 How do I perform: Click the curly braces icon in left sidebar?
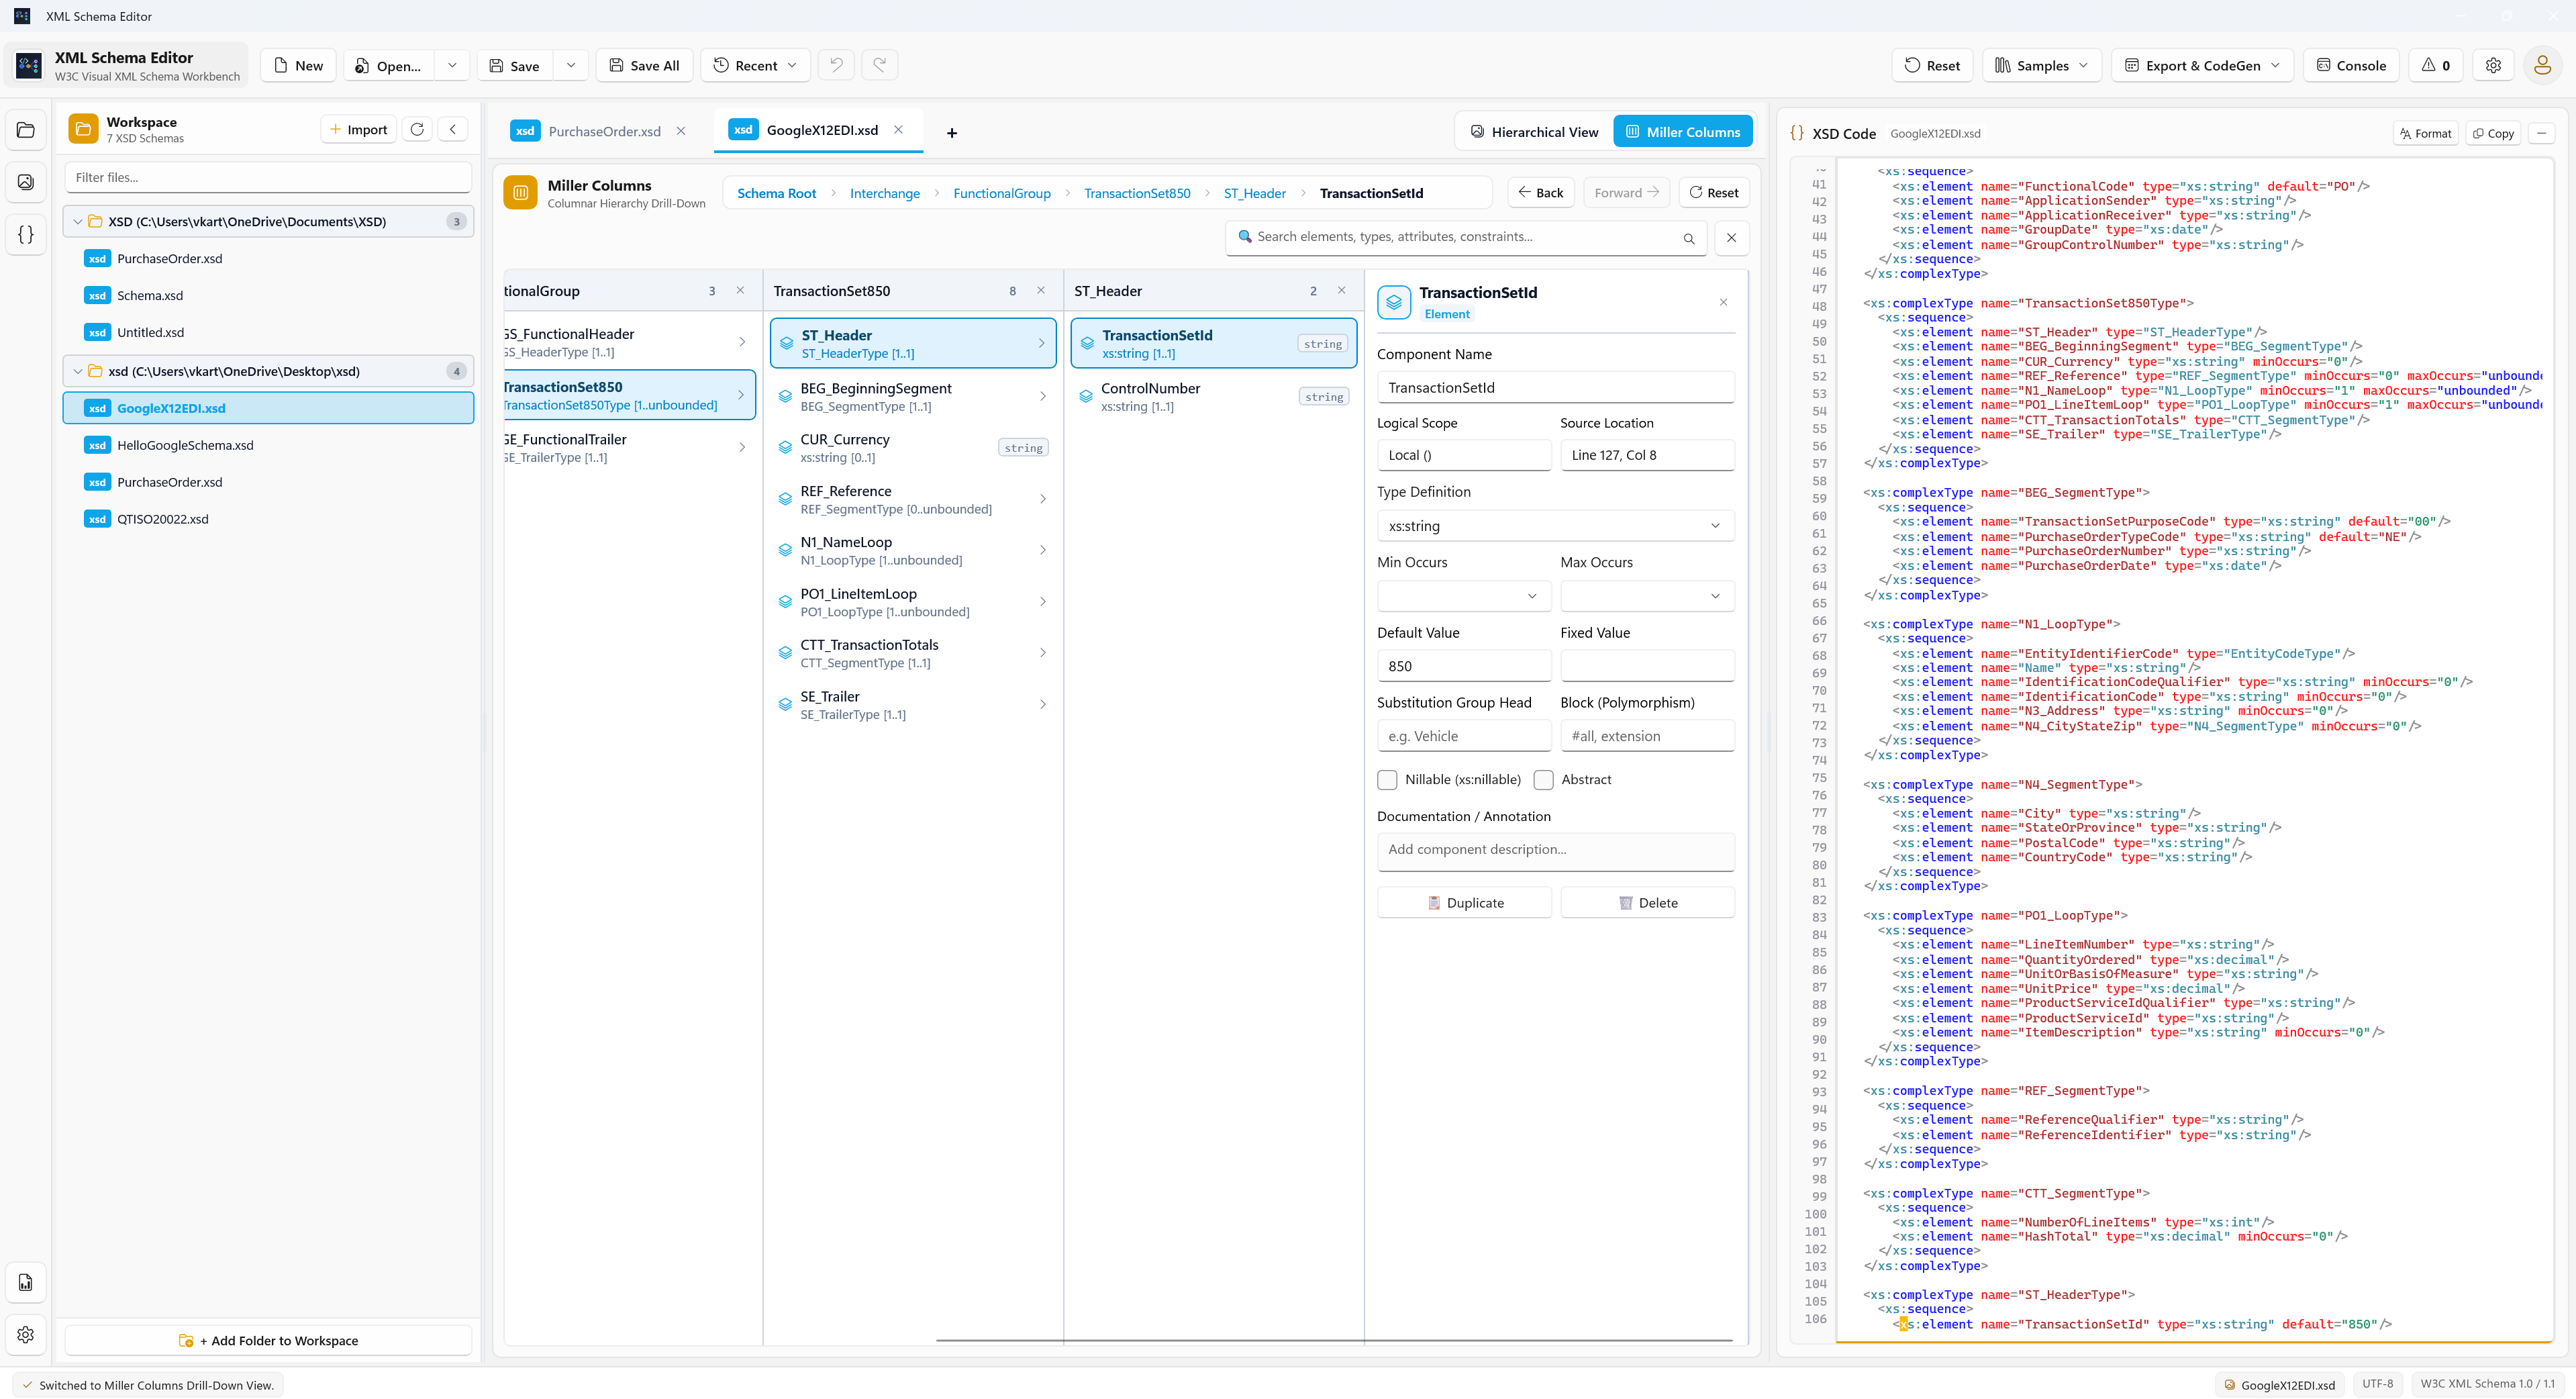(26, 235)
